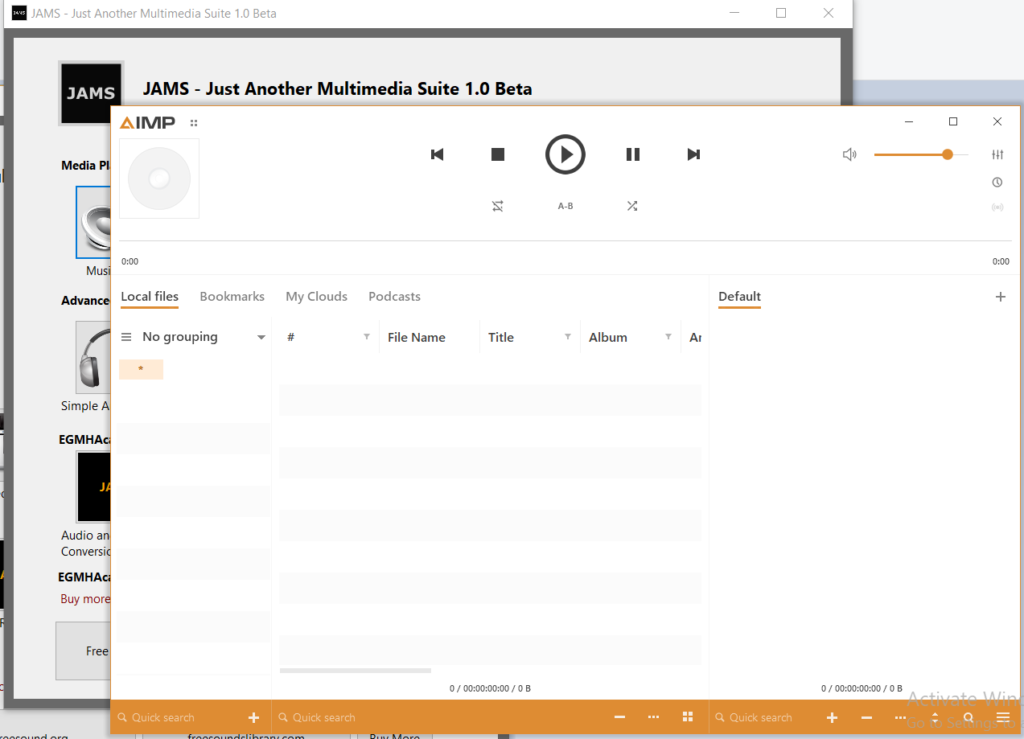Open library more options dots
The width and height of the screenshot is (1024, 739).
pyautogui.click(x=653, y=717)
